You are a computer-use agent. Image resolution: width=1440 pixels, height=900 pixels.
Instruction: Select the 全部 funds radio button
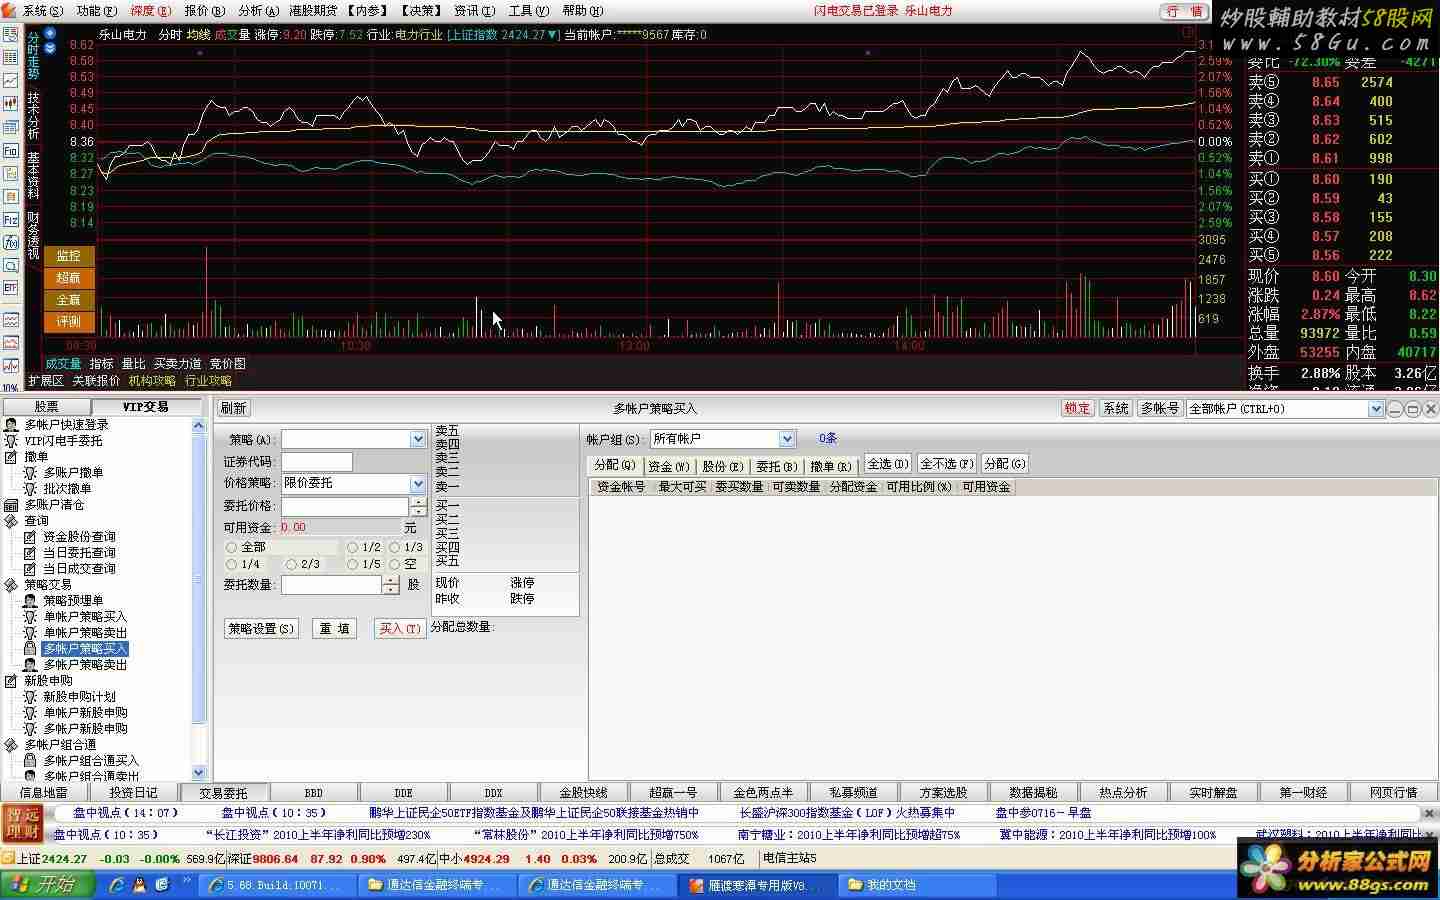[x=231, y=548]
